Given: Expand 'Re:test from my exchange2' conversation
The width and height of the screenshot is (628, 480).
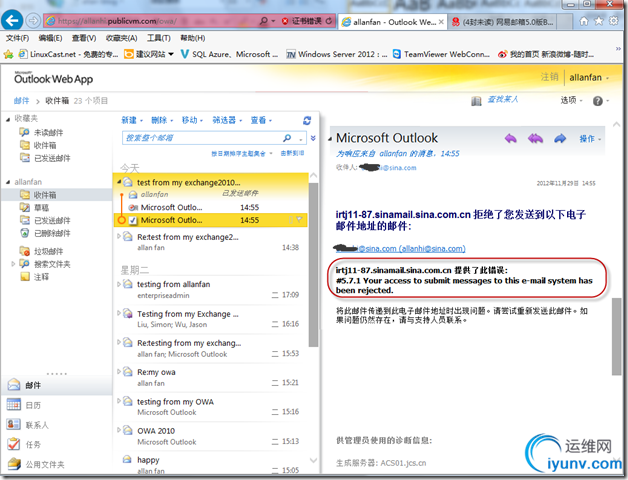Looking at the screenshot, I should [119, 236].
